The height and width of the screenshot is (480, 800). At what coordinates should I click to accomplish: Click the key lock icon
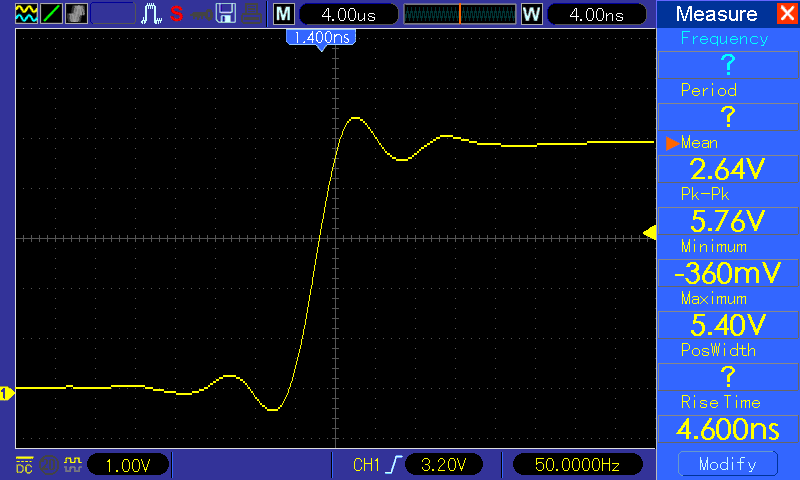(x=202, y=15)
